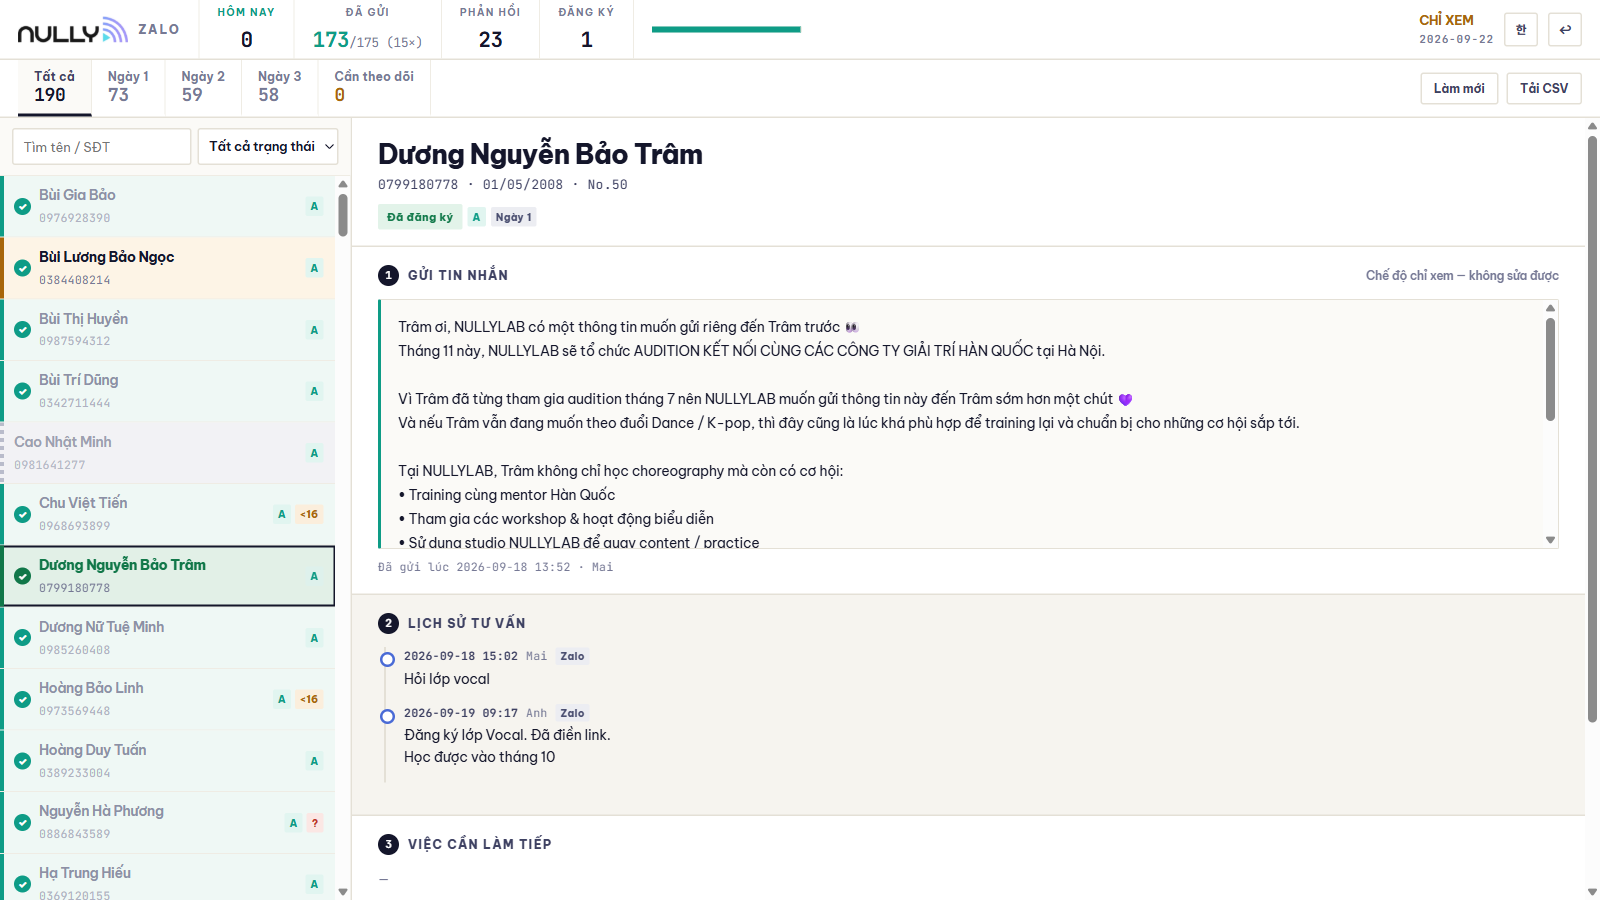Click the NULLY Zalo logo
Screen dimensions: 1600x900
98,30
